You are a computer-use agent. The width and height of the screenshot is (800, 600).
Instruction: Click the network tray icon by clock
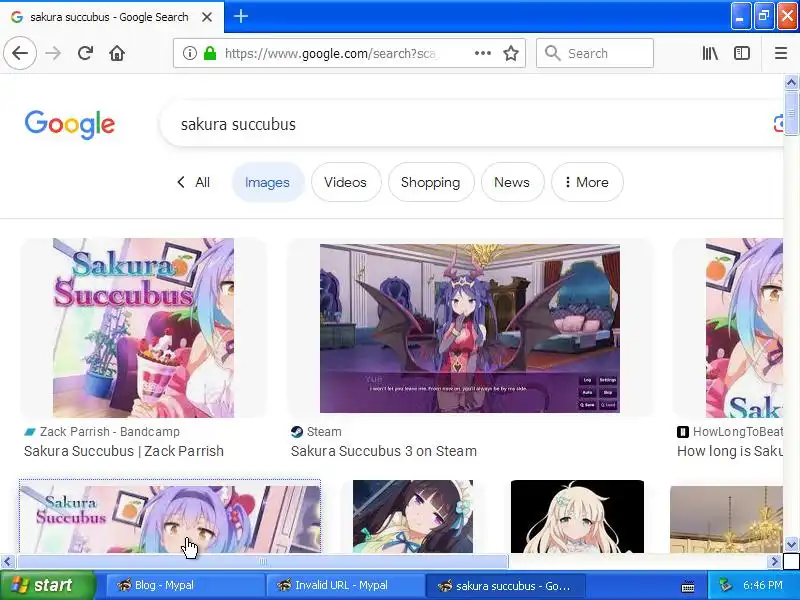(725, 585)
